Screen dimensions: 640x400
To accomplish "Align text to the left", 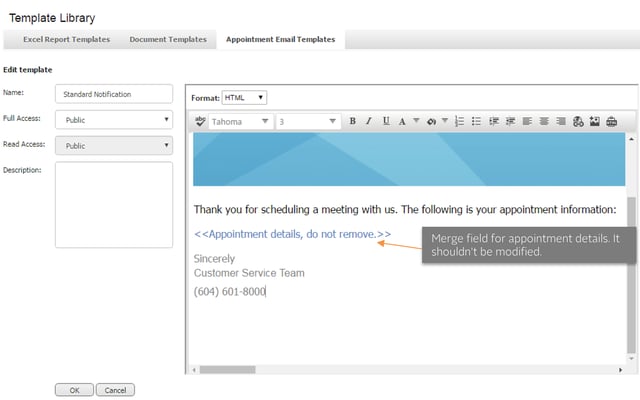I will 527,121.
